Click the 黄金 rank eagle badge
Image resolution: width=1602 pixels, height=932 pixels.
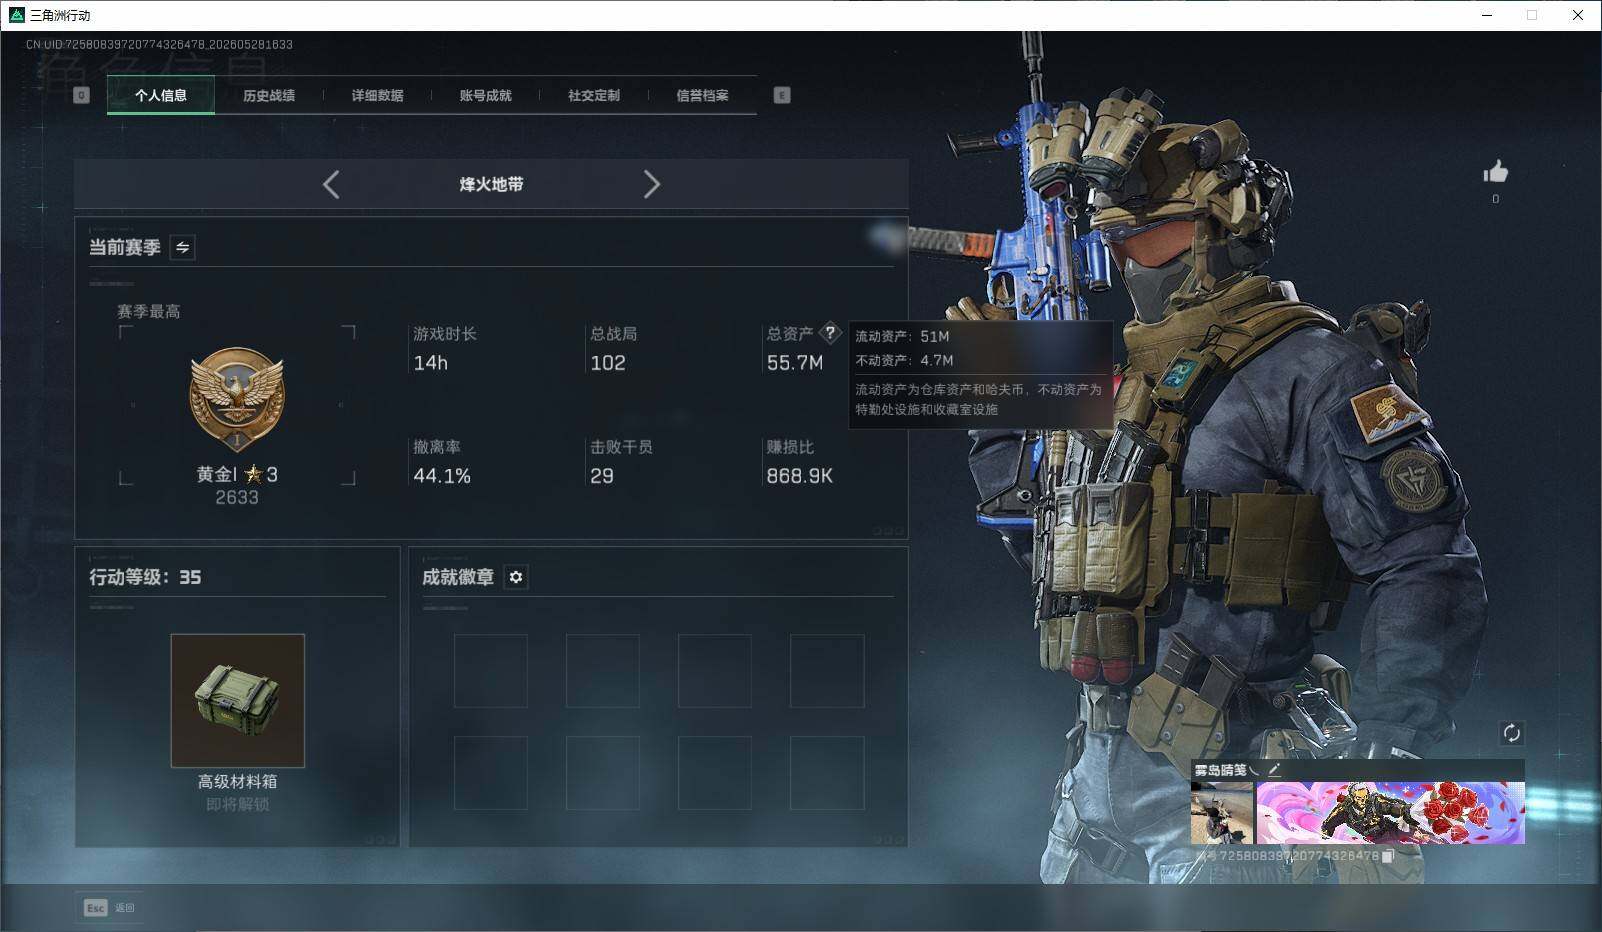[x=237, y=400]
